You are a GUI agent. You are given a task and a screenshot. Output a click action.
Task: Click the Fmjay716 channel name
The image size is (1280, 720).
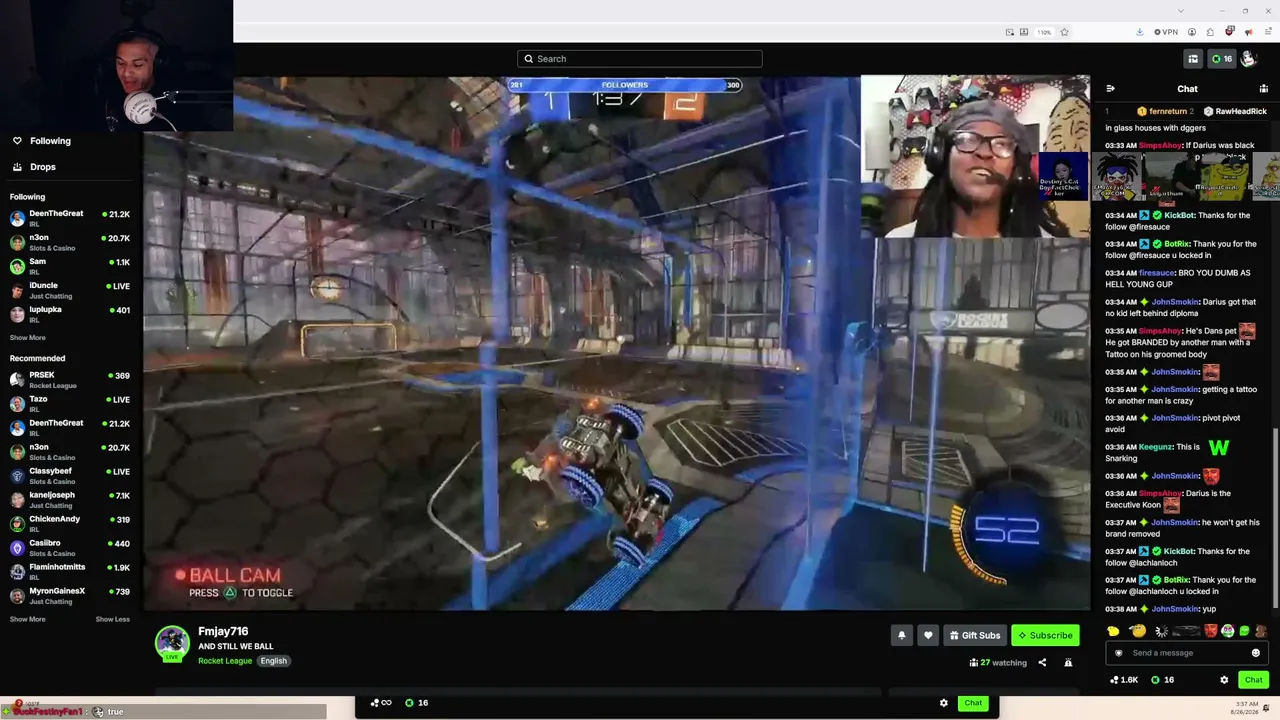coord(223,632)
